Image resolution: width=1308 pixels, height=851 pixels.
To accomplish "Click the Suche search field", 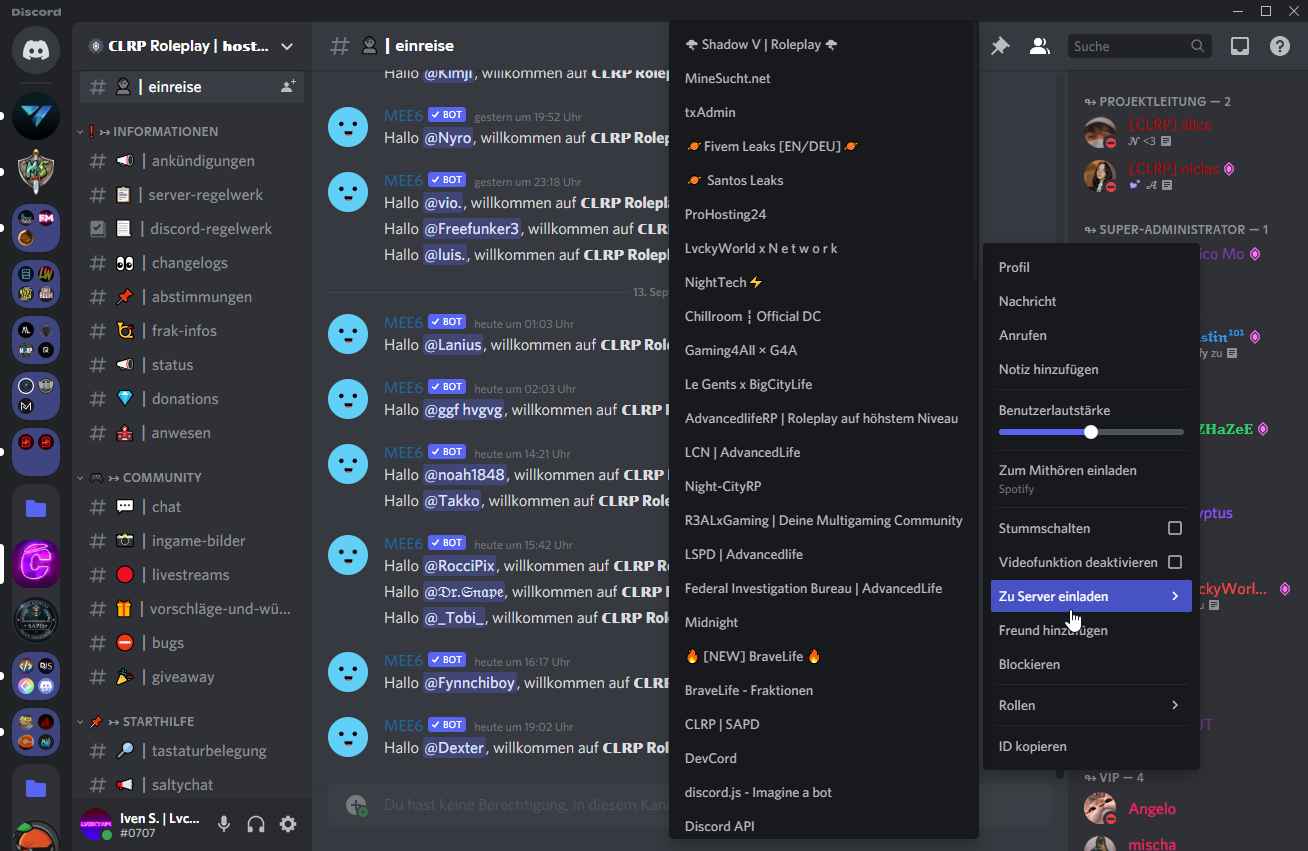I will [1127, 46].
